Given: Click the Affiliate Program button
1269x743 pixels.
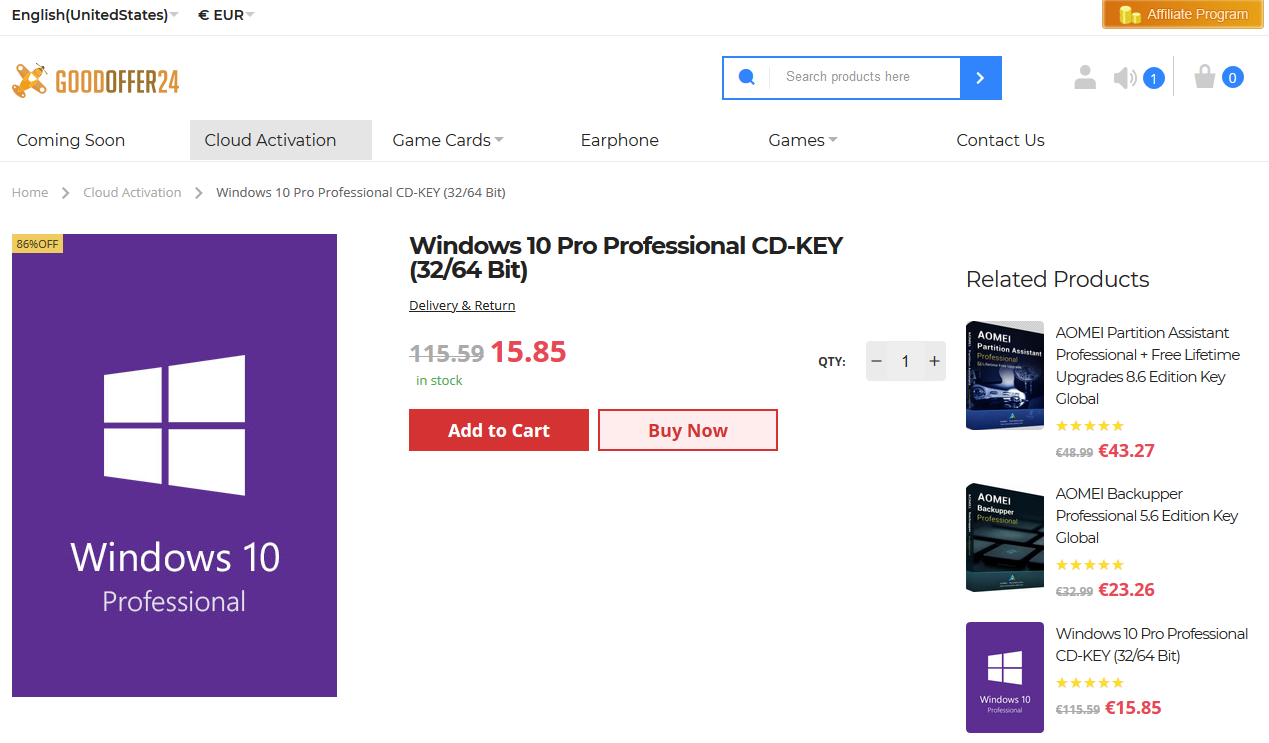Looking at the screenshot, I should pyautogui.click(x=1183, y=14).
